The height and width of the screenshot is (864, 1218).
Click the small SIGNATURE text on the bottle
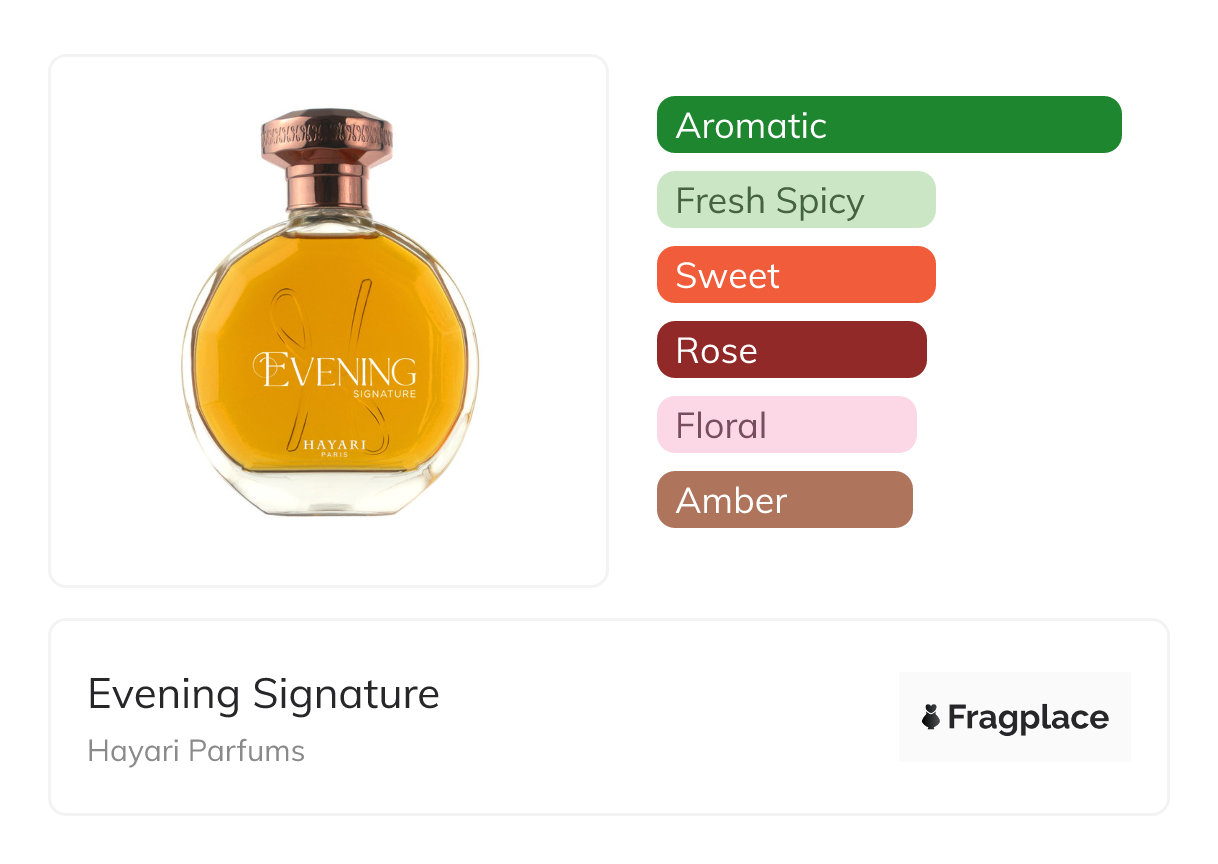(384, 394)
